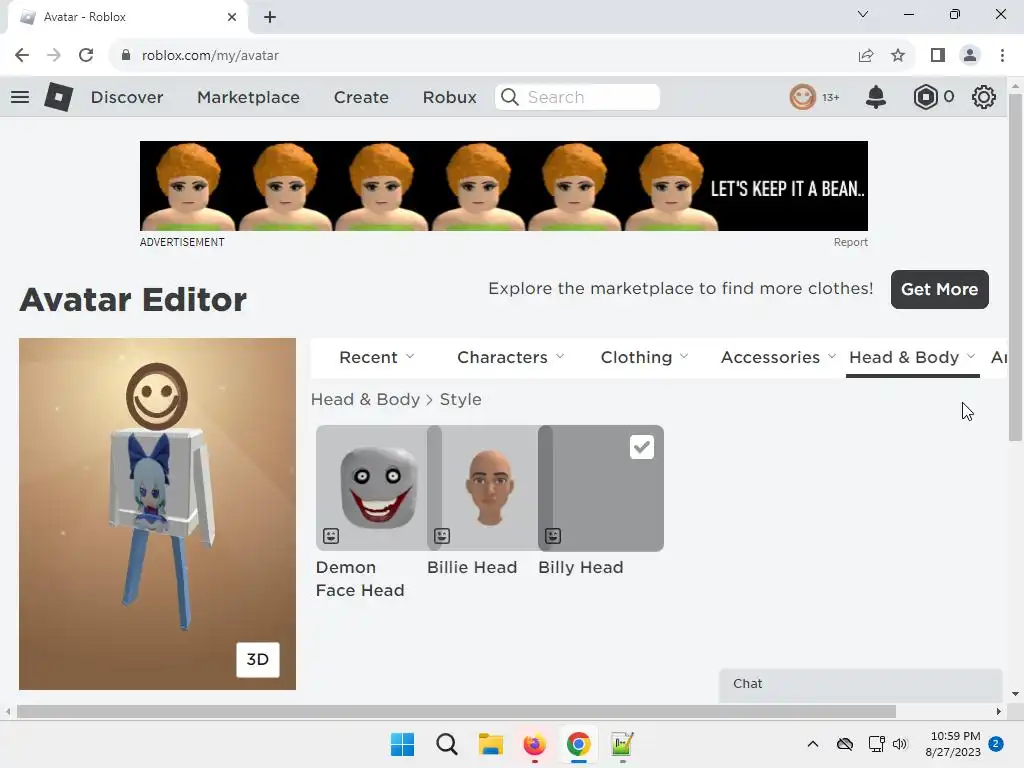
Task: Open the Create page
Action: (x=361, y=97)
